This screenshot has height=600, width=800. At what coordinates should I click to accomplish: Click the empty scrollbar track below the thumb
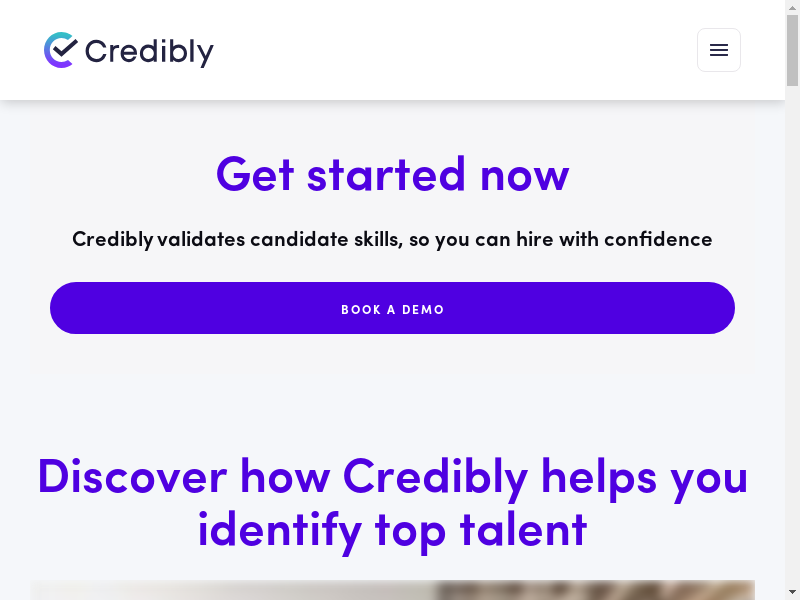(x=792, y=350)
